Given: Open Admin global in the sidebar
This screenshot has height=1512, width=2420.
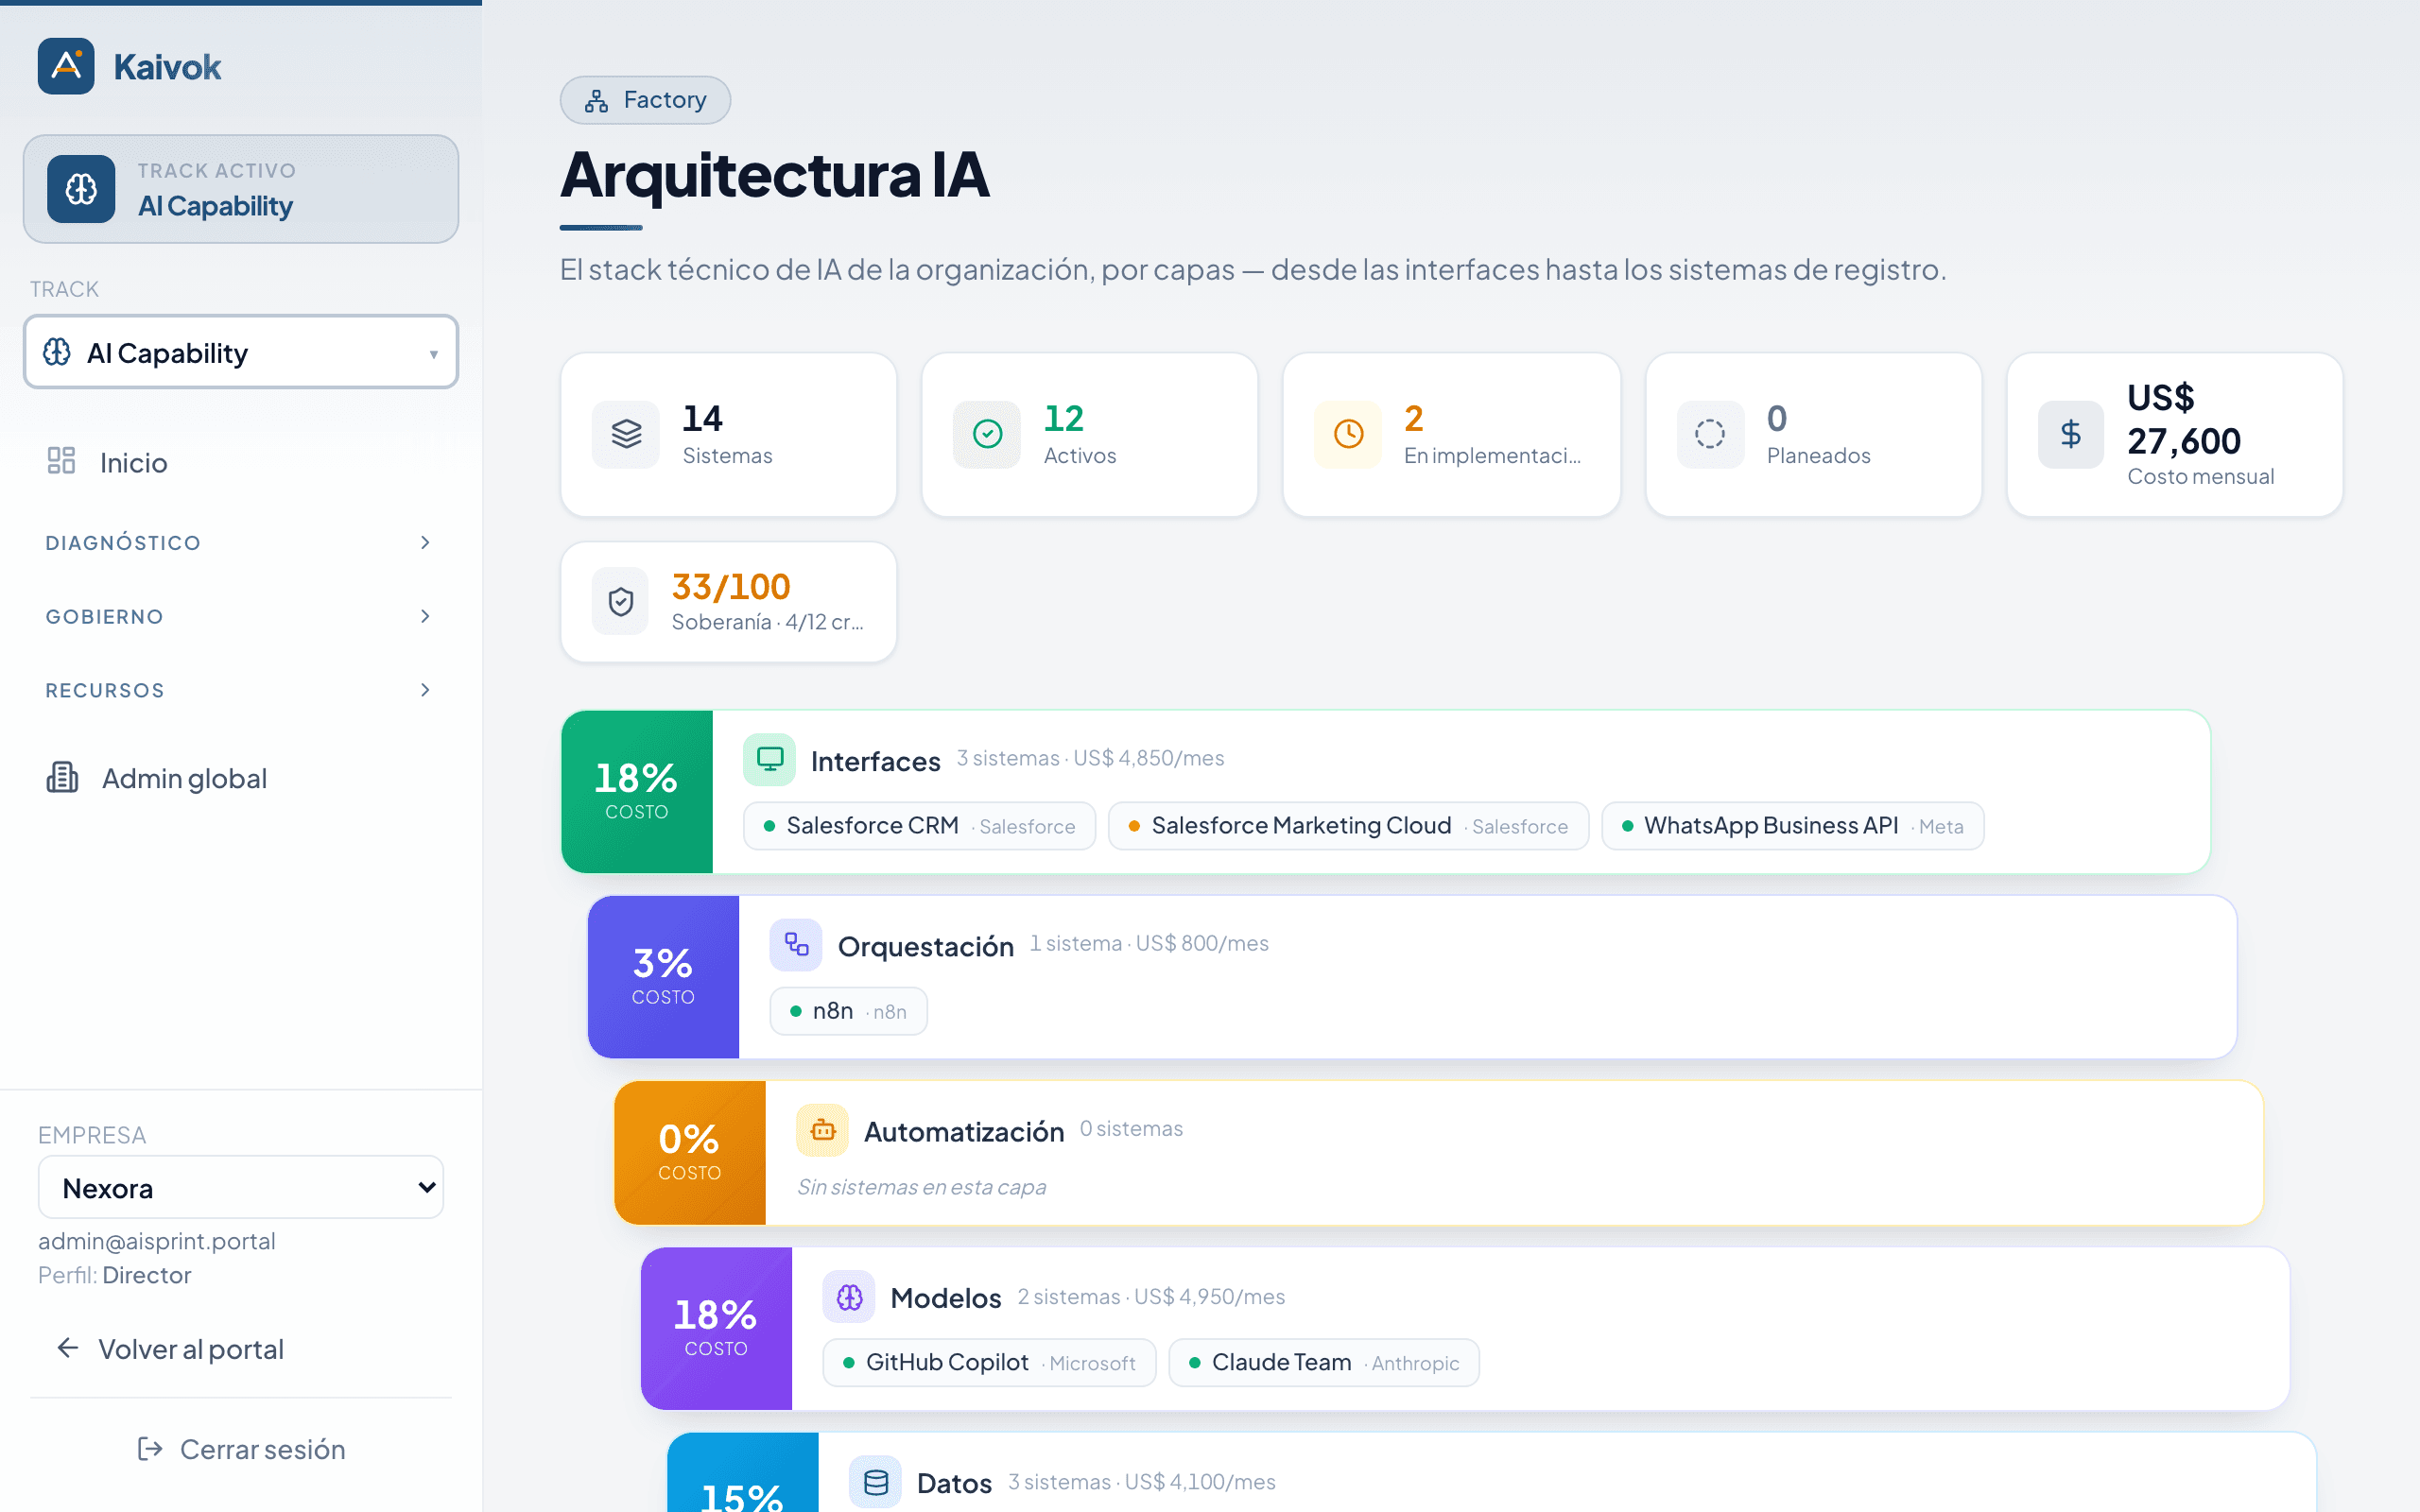Looking at the screenshot, I should pos(241,778).
